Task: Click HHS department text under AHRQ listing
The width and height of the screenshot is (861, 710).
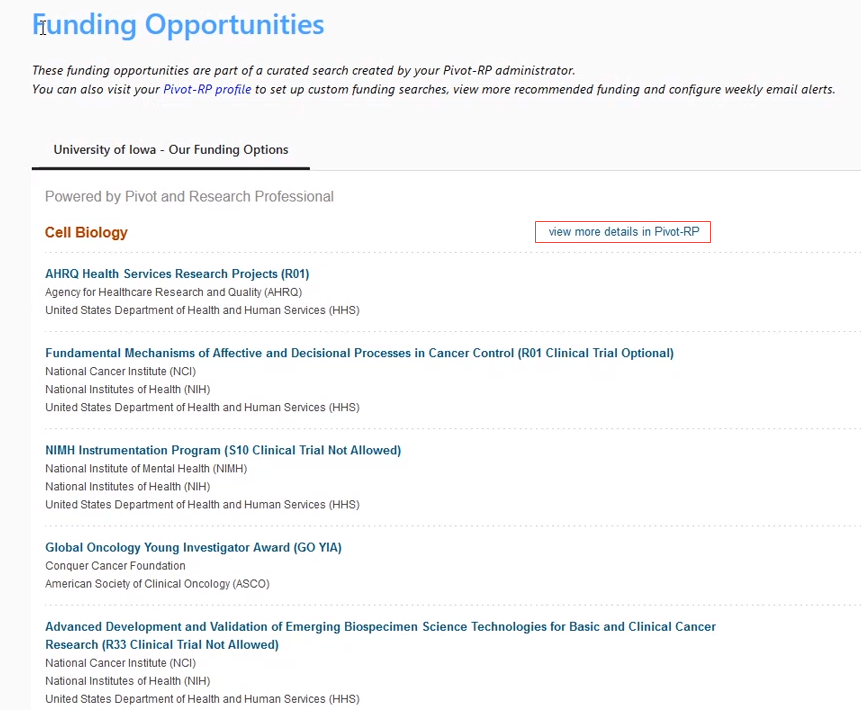Action: coord(202,311)
